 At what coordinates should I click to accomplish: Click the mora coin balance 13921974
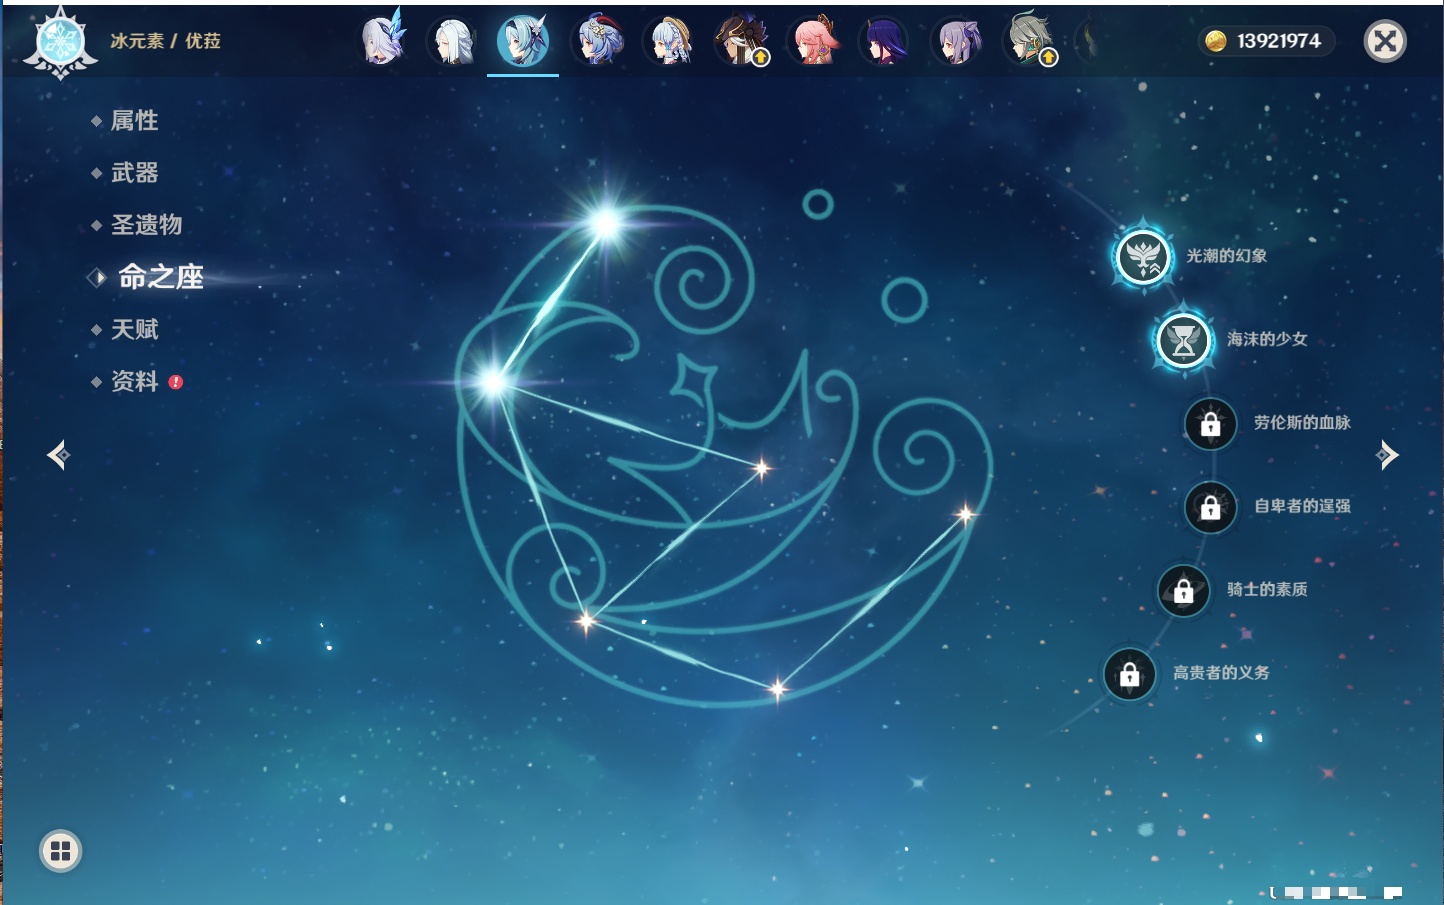(1265, 41)
